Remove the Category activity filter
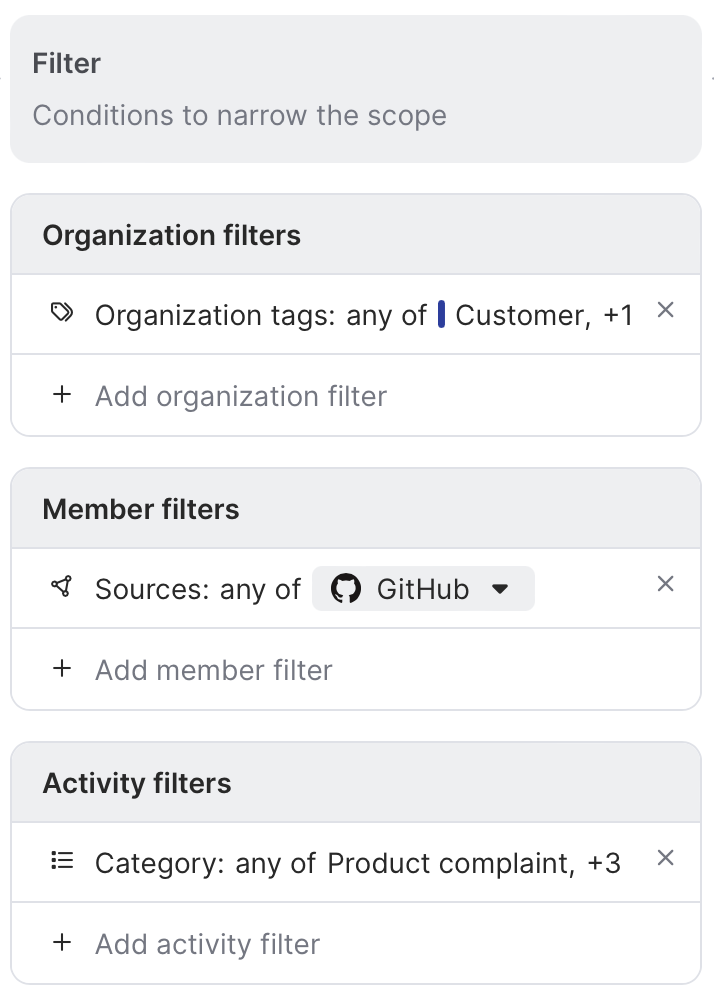 [x=665, y=858]
